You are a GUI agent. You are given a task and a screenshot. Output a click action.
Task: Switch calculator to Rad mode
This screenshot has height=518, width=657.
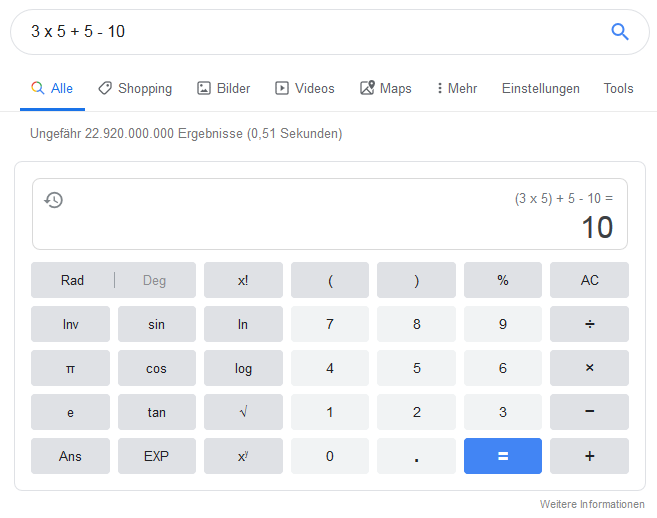coord(72,280)
